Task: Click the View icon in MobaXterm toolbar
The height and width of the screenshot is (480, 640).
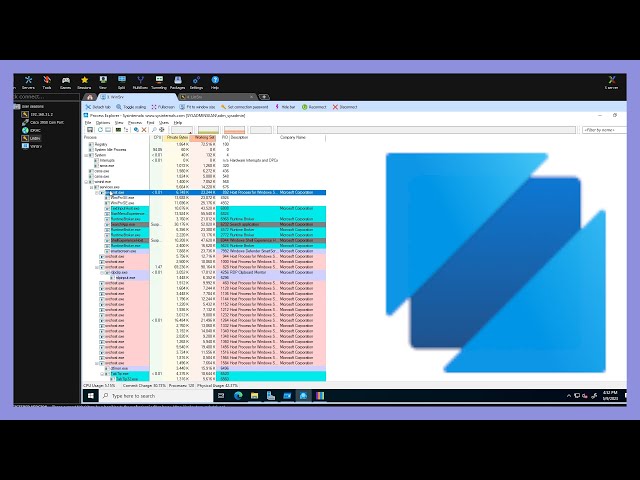Action: 103,82
